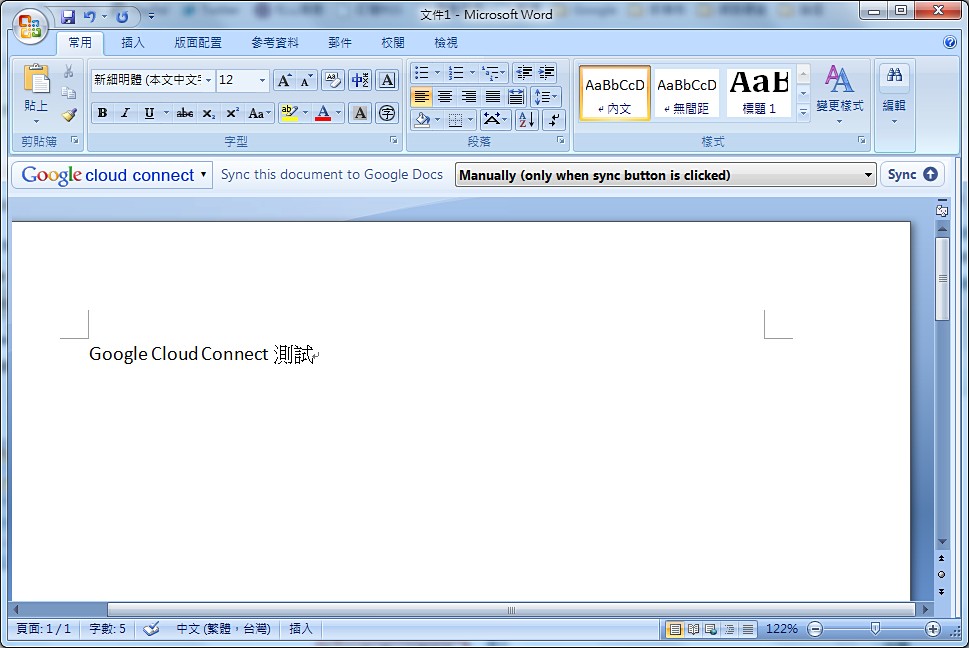Switch to the 插入 tab
Image resolution: width=969 pixels, height=648 pixels.
coord(133,42)
